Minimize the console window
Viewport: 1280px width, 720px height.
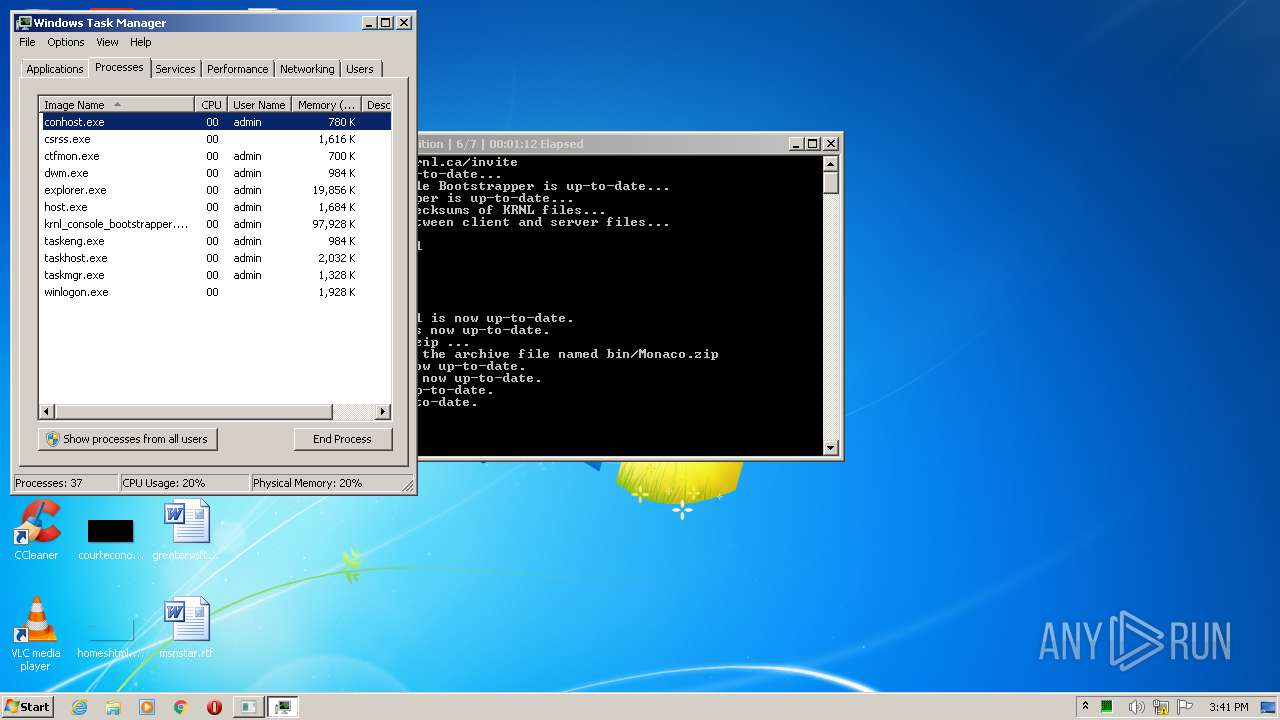[796, 144]
